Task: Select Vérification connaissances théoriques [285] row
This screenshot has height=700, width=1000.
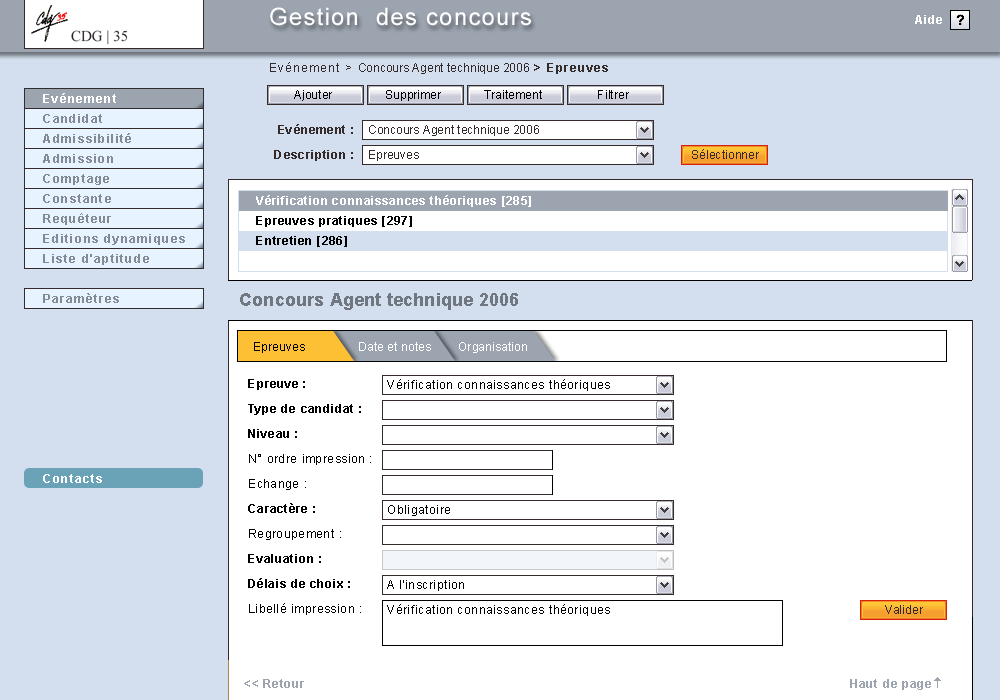Action: pos(592,201)
